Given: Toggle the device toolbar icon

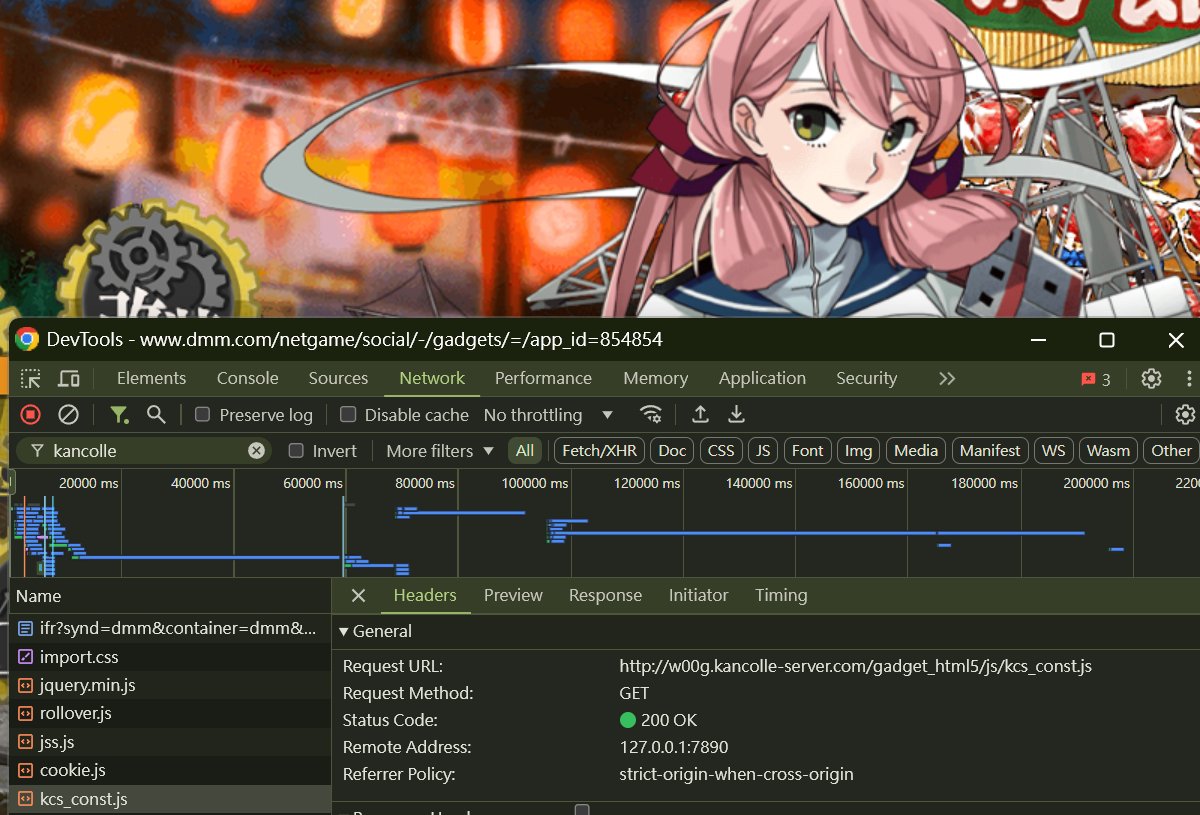Looking at the screenshot, I should (69, 379).
